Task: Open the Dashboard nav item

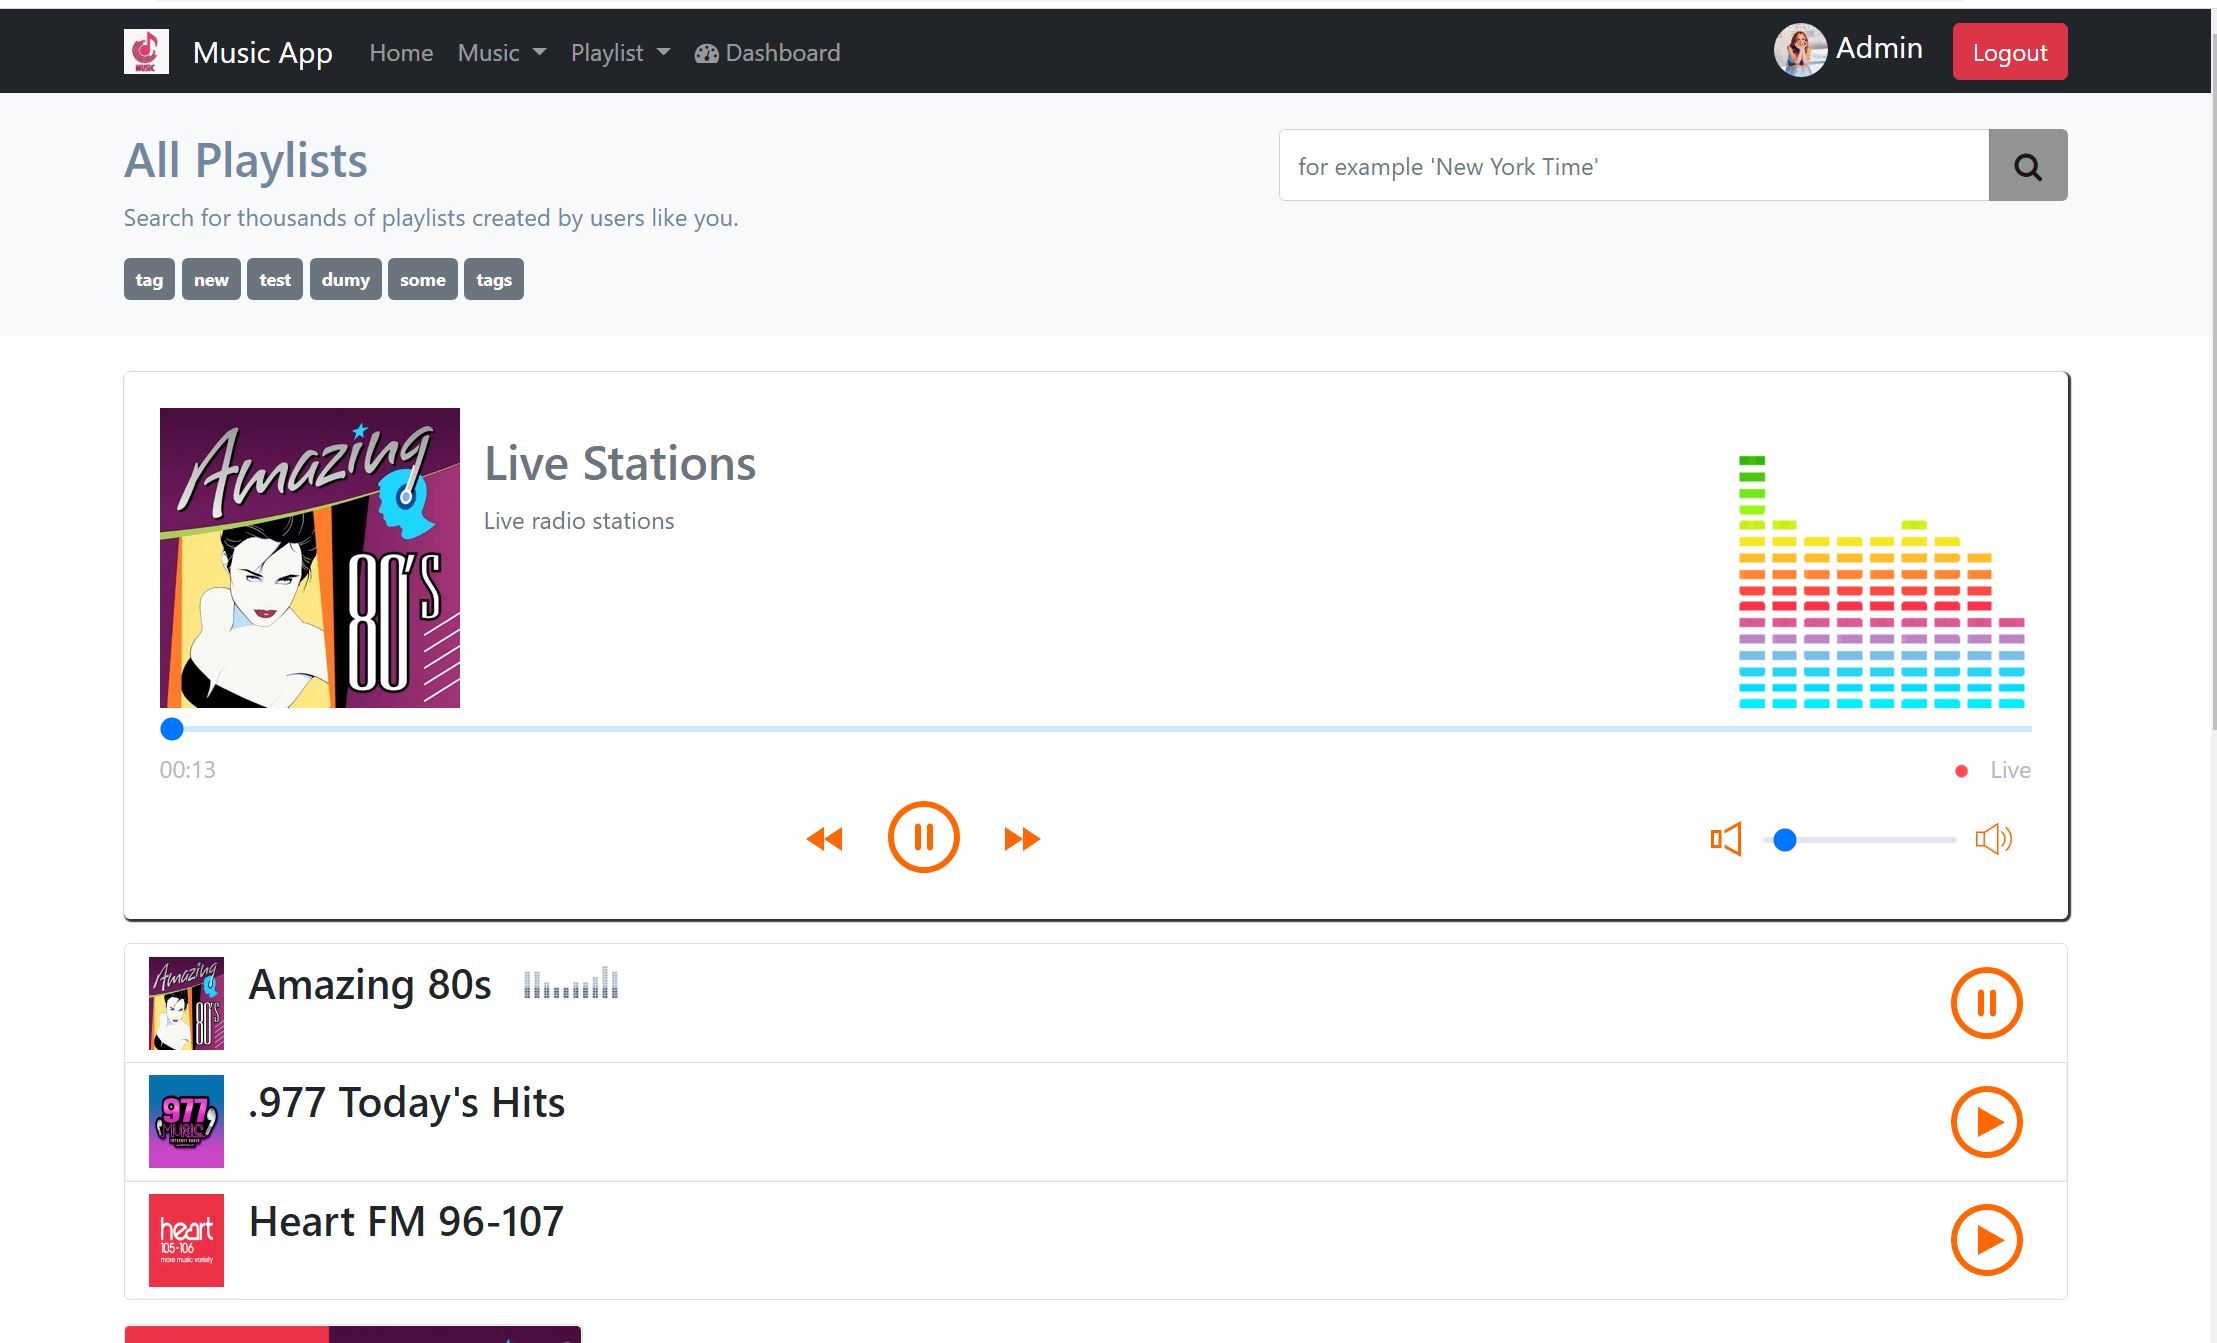Action: (x=767, y=53)
